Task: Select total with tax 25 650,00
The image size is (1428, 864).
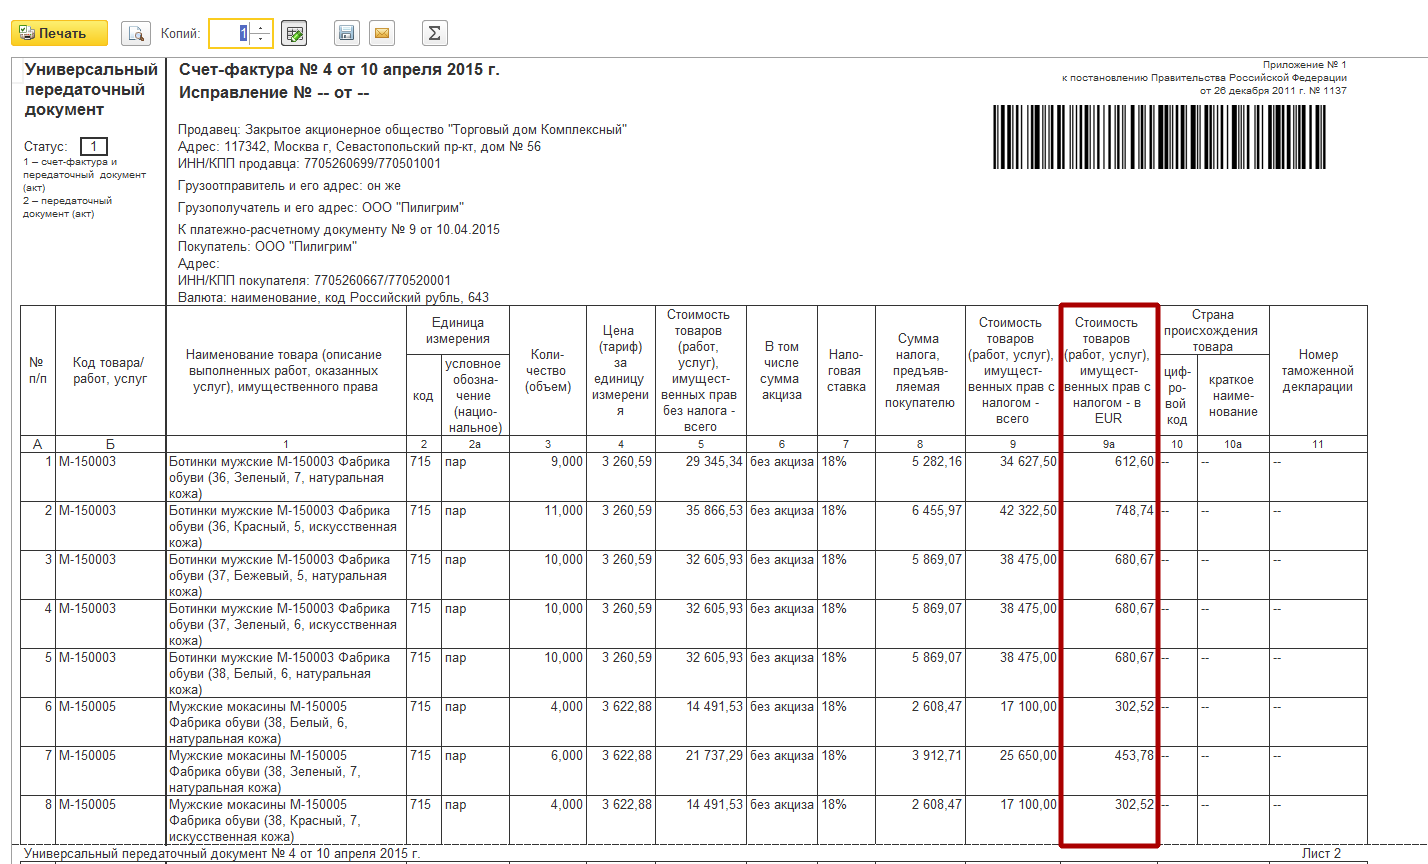Action: coord(1028,756)
